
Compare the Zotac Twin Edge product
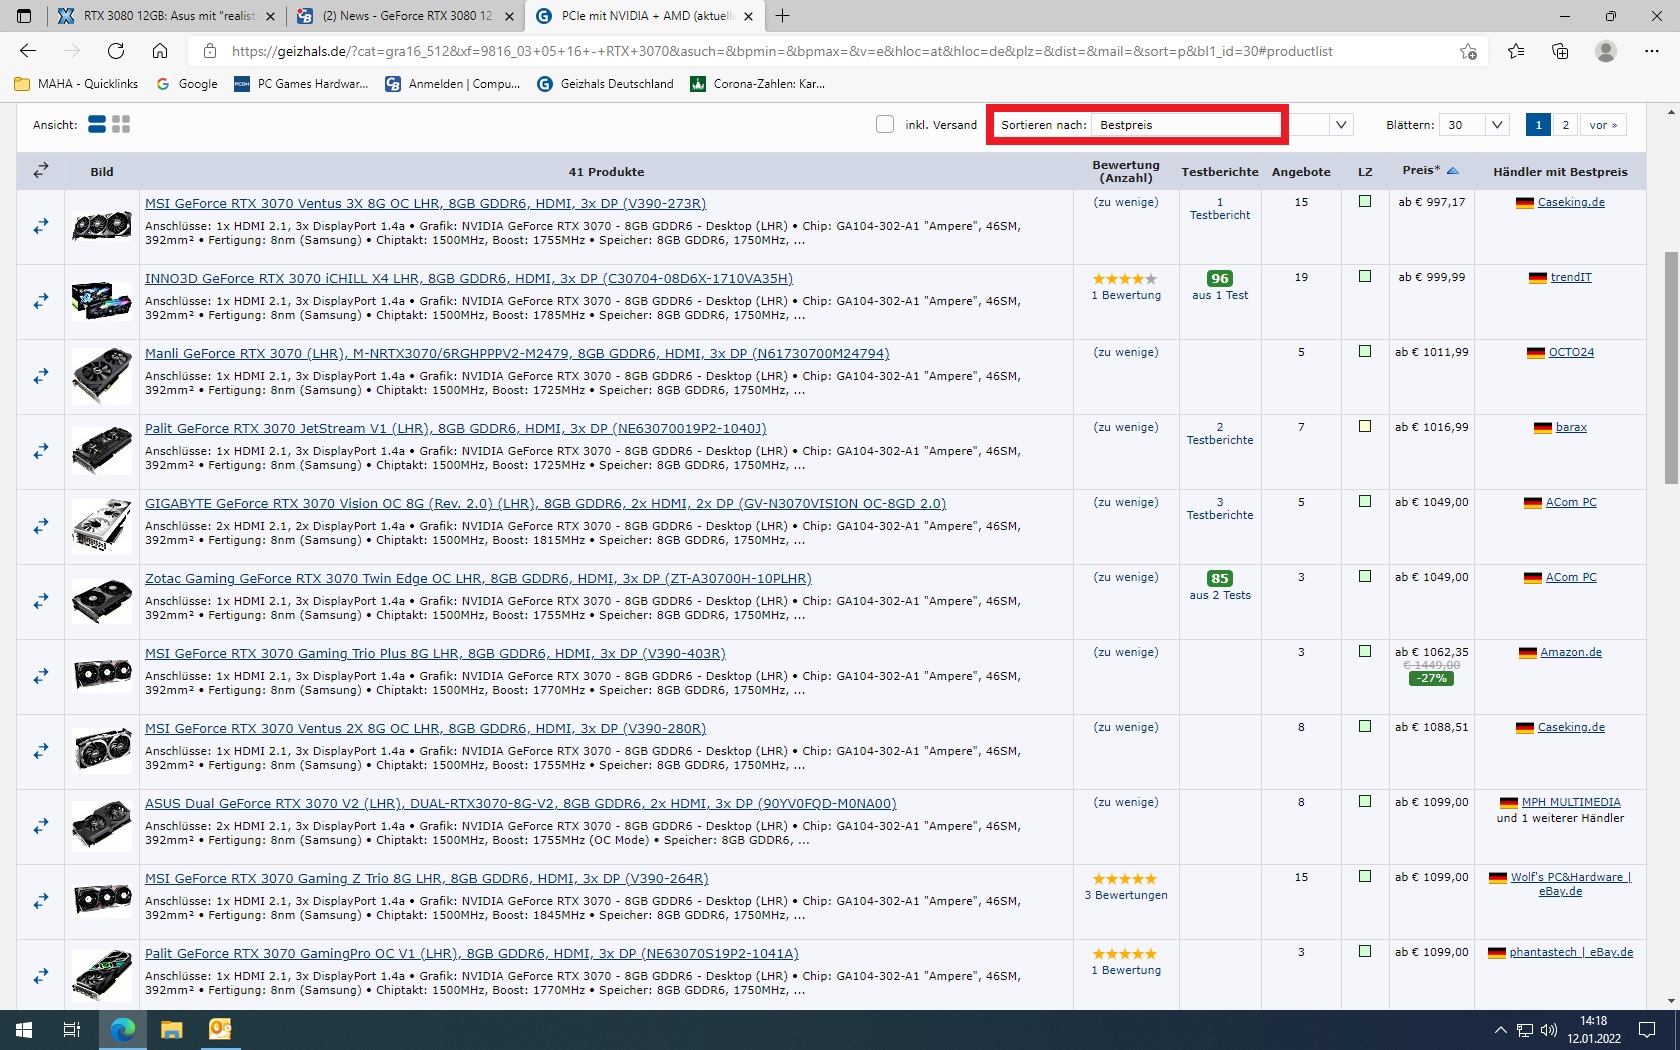(41, 601)
